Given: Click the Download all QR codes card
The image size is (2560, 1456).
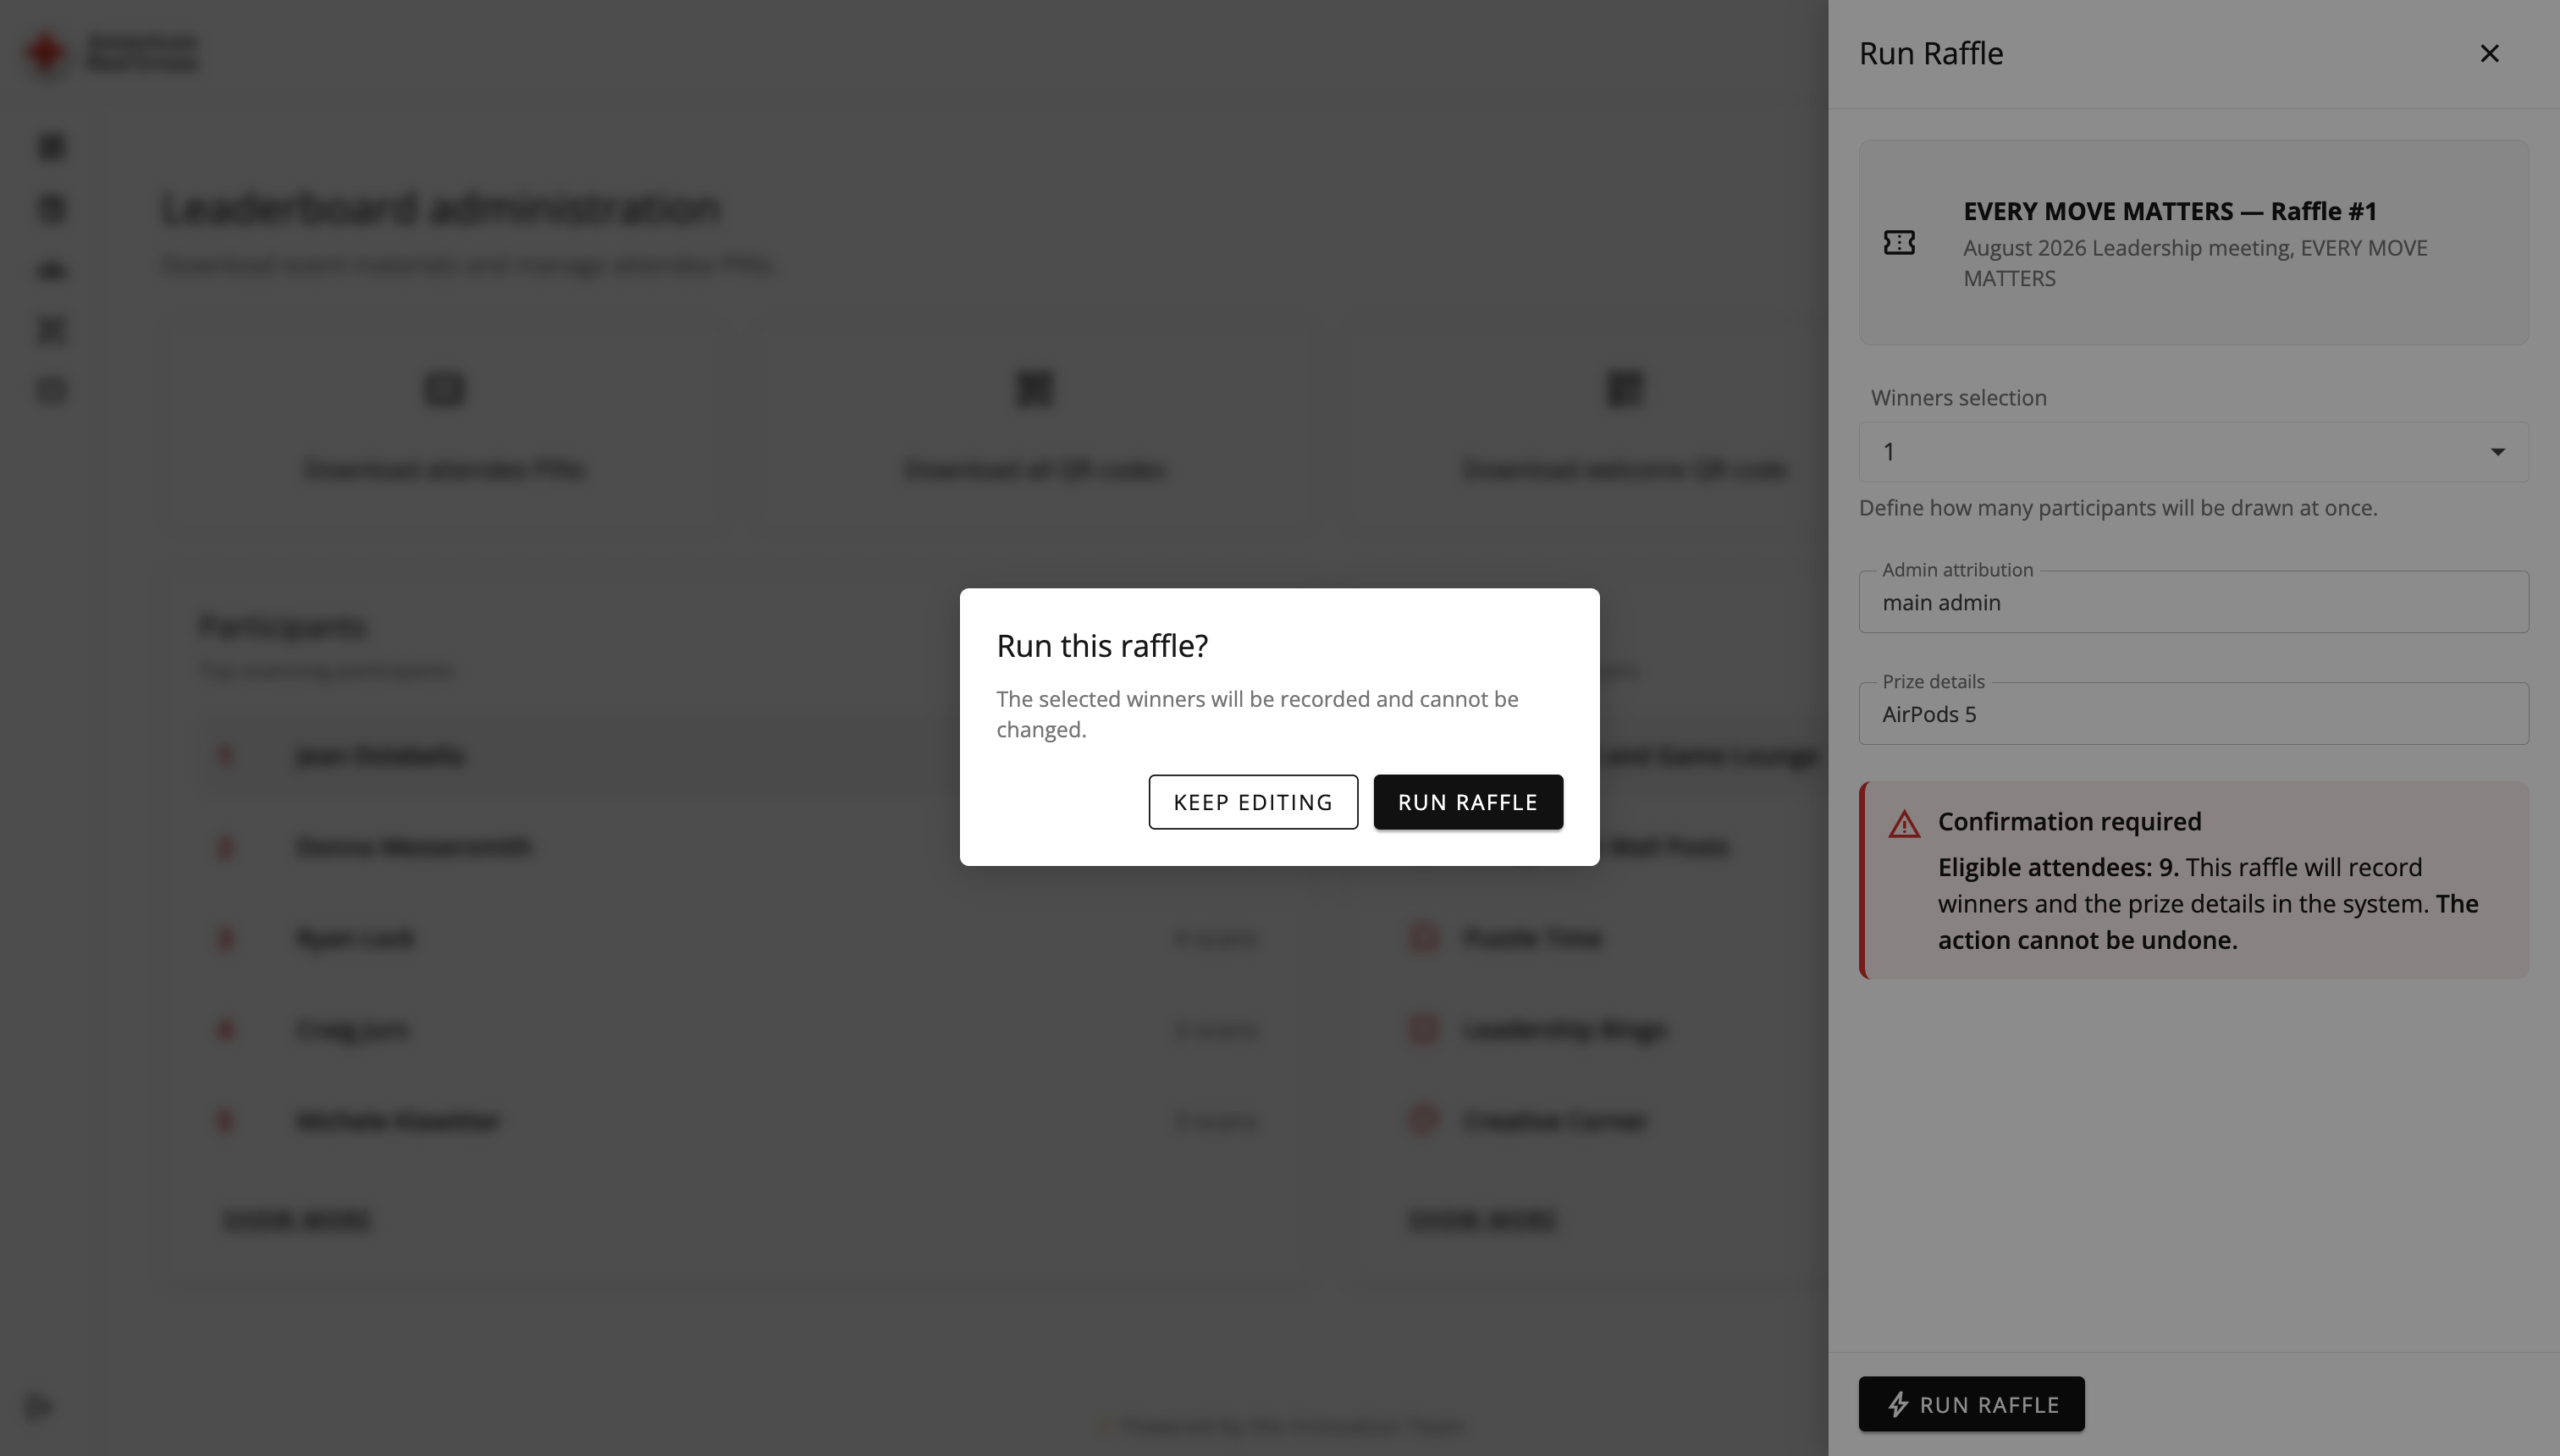Looking at the screenshot, I should tap(1034, 430).
